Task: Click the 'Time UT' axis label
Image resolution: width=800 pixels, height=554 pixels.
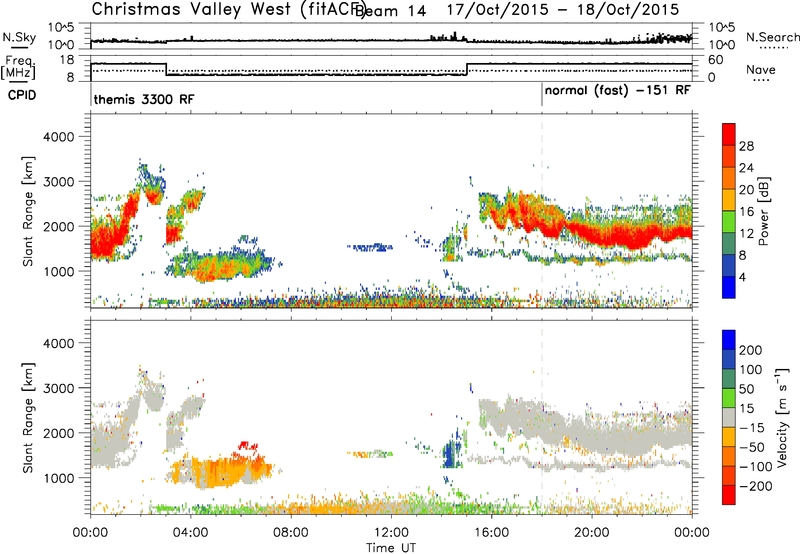Action: tap(391, 548)
